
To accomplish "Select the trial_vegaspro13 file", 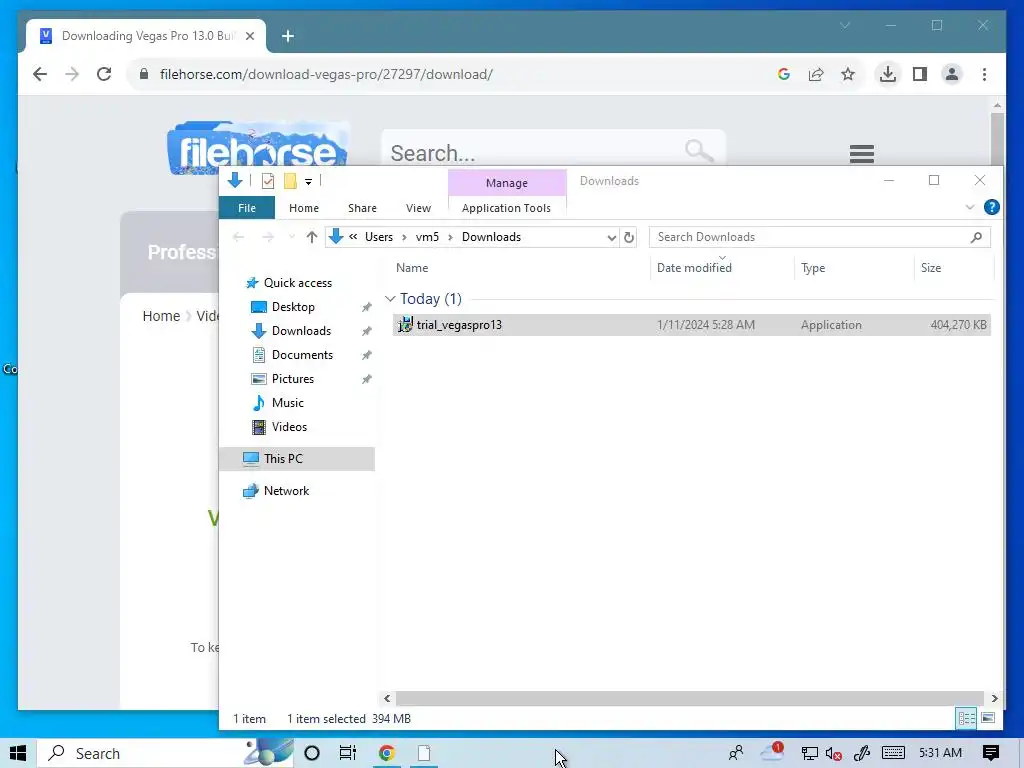I will coord(692,325).
